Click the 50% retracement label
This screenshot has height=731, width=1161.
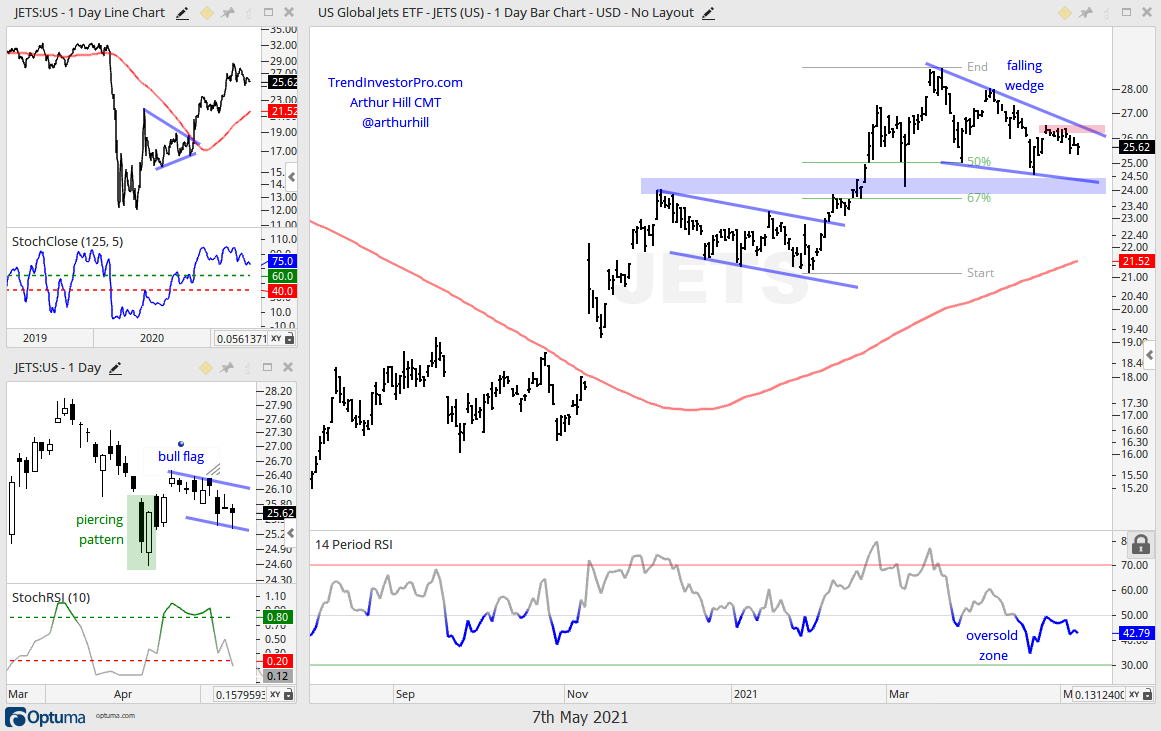click(x=978, y=161)
